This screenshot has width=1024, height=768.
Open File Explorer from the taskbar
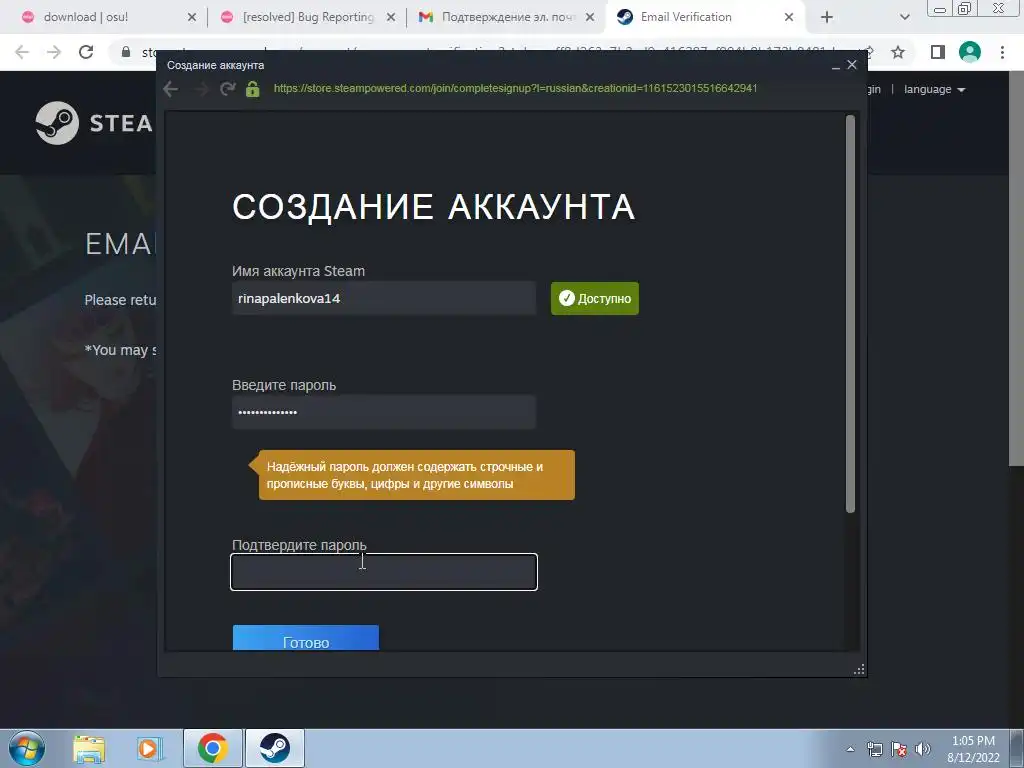89,748
